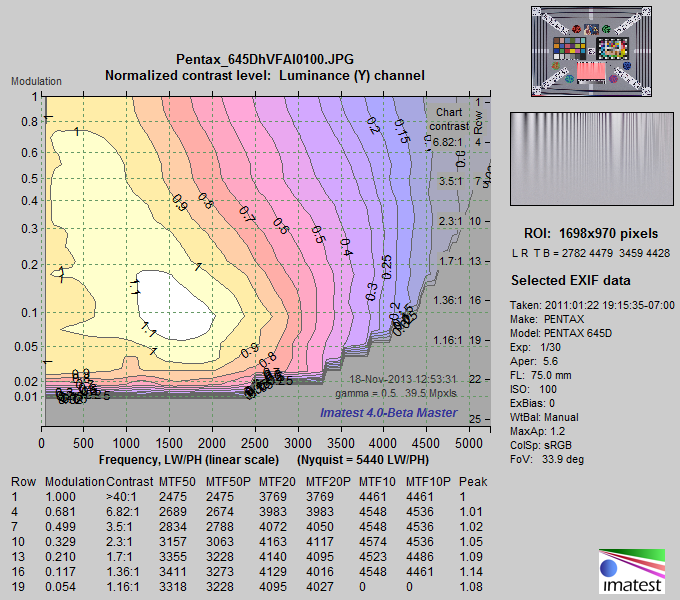680x600 pixels.
Task: Click the Imatest logo icon
Action: point(632,571)
